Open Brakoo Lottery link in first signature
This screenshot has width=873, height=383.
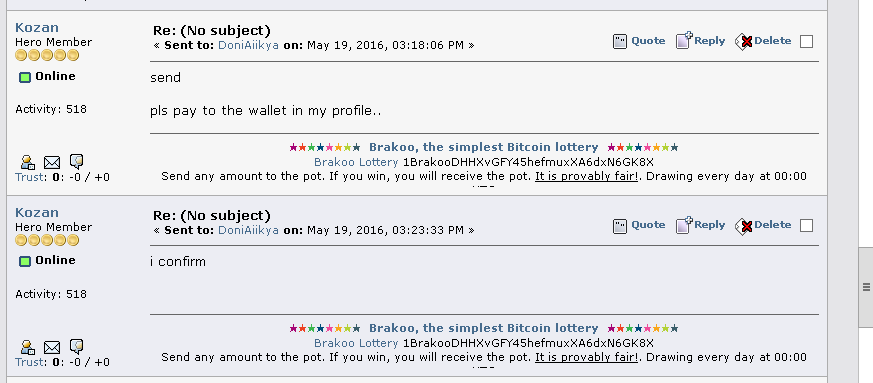click(x=356, y=162)
